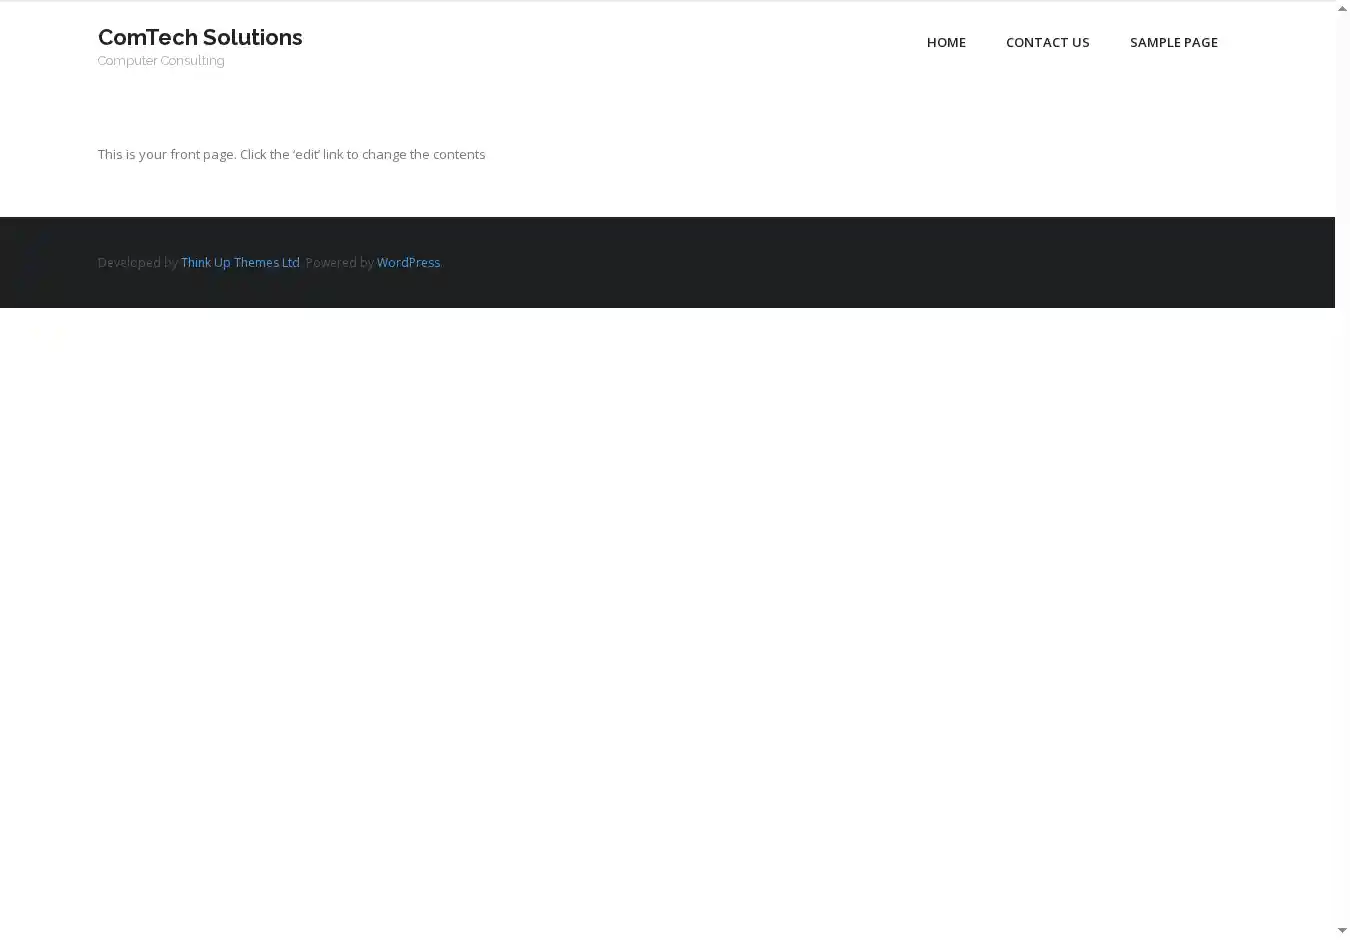Click empty header space left of HOME
1350x940 pixels.
pyautogui.click(x=600, y=42)
